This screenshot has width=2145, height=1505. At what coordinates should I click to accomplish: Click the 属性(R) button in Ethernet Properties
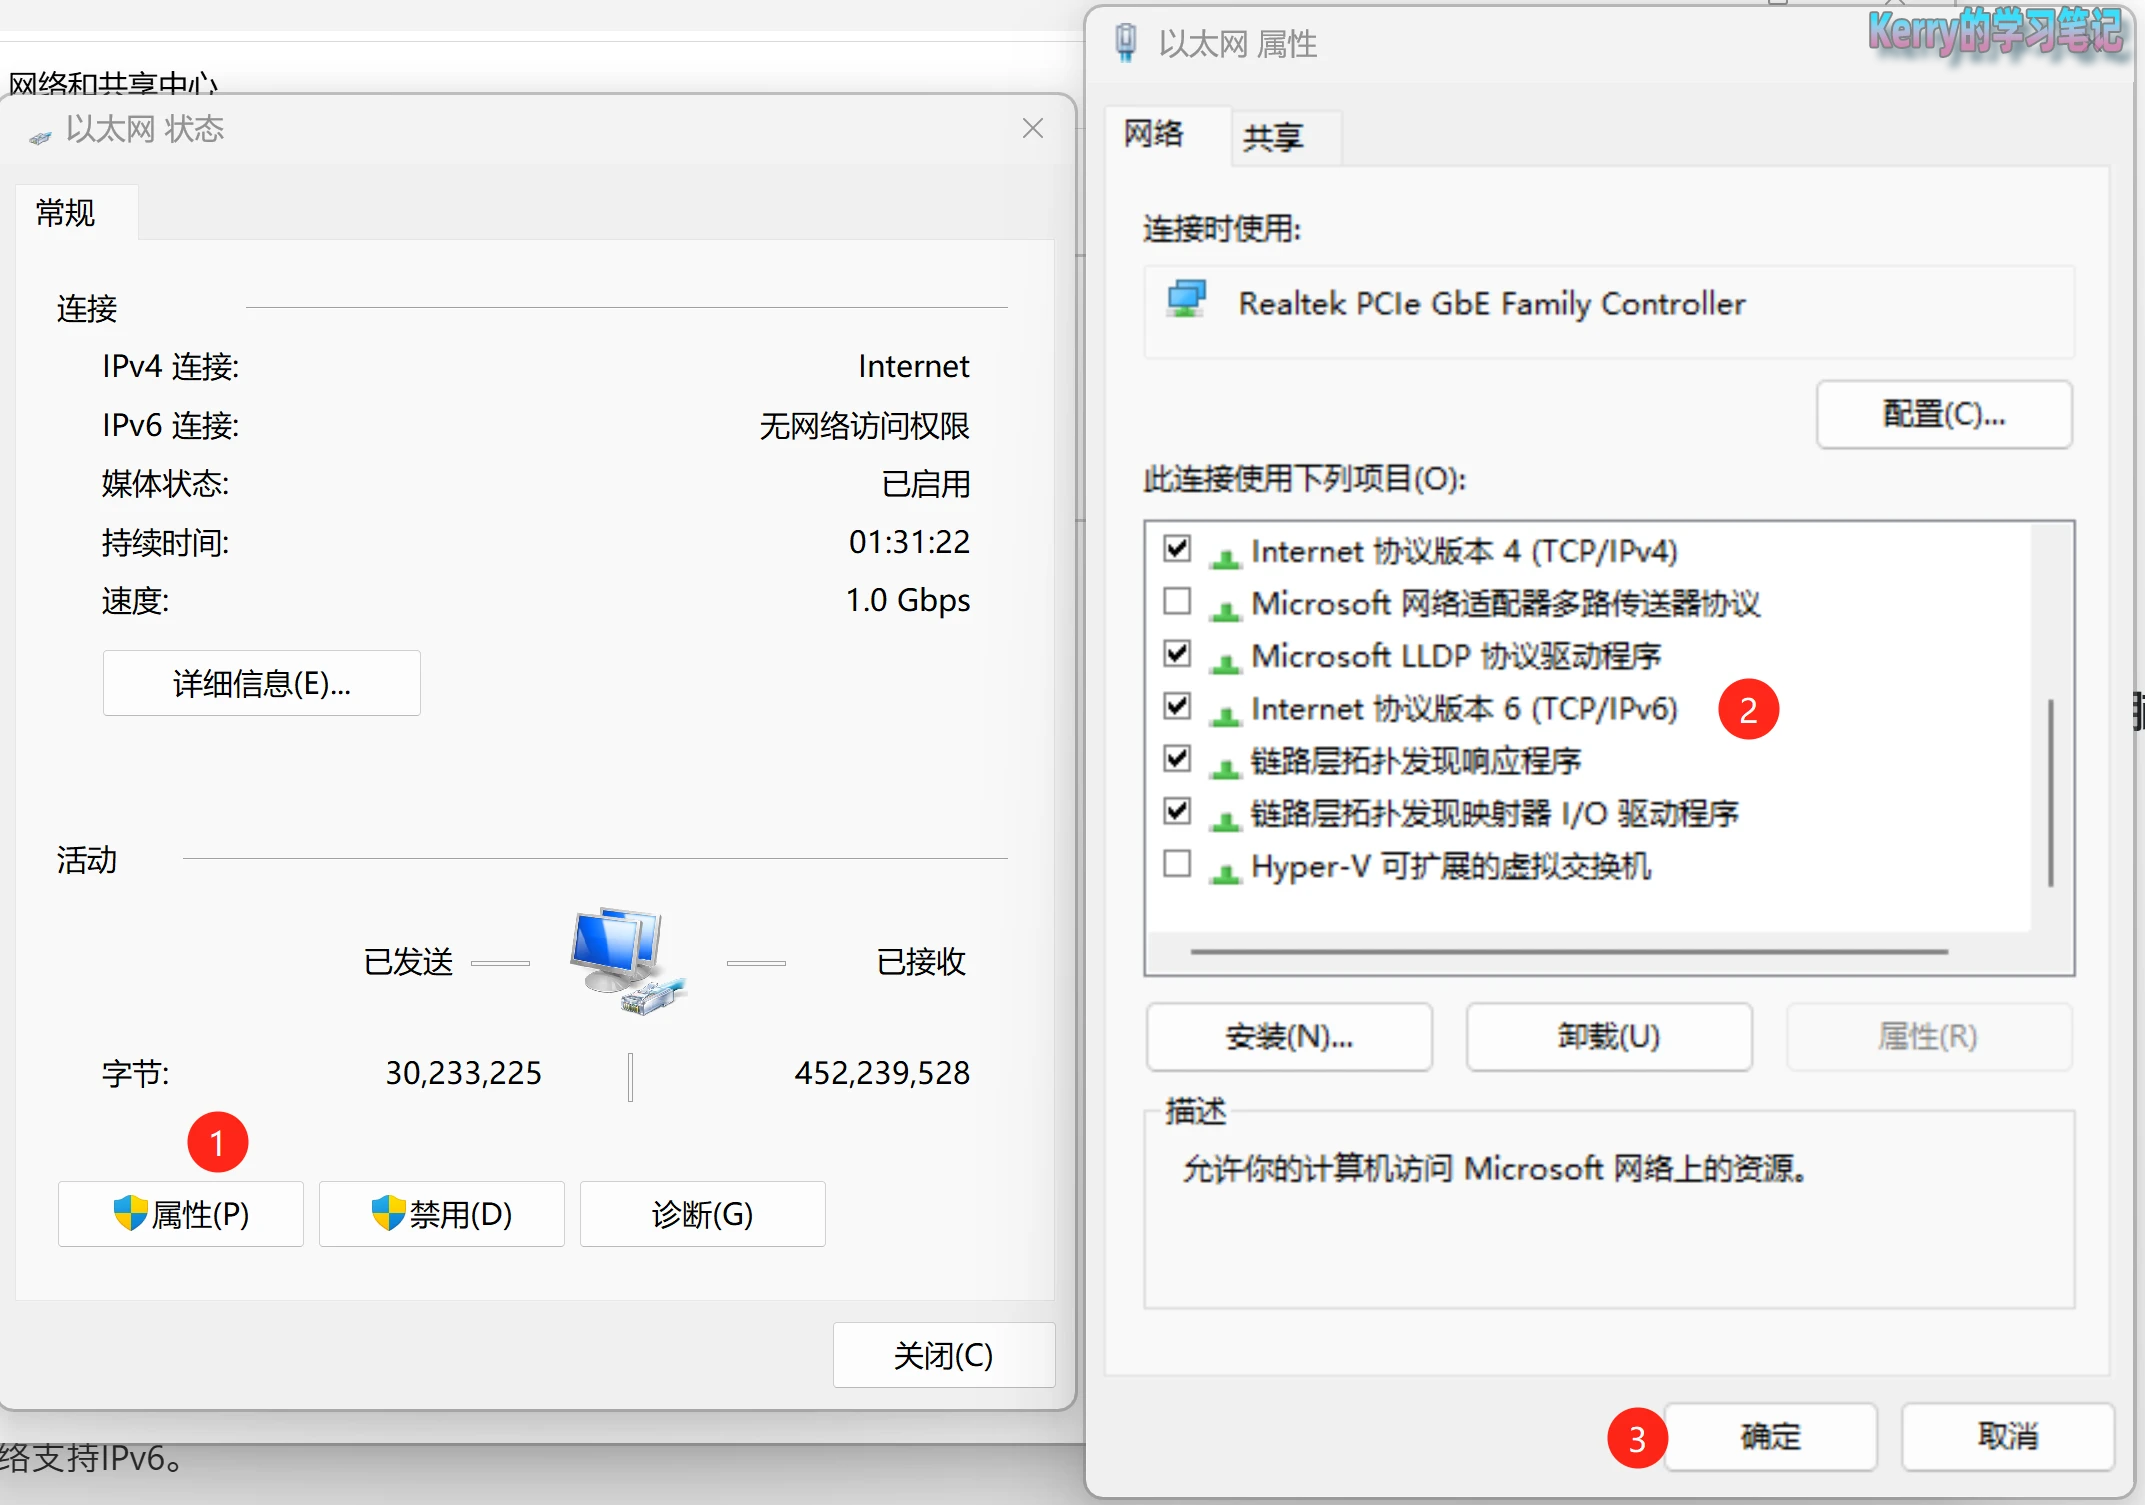1928,1037
